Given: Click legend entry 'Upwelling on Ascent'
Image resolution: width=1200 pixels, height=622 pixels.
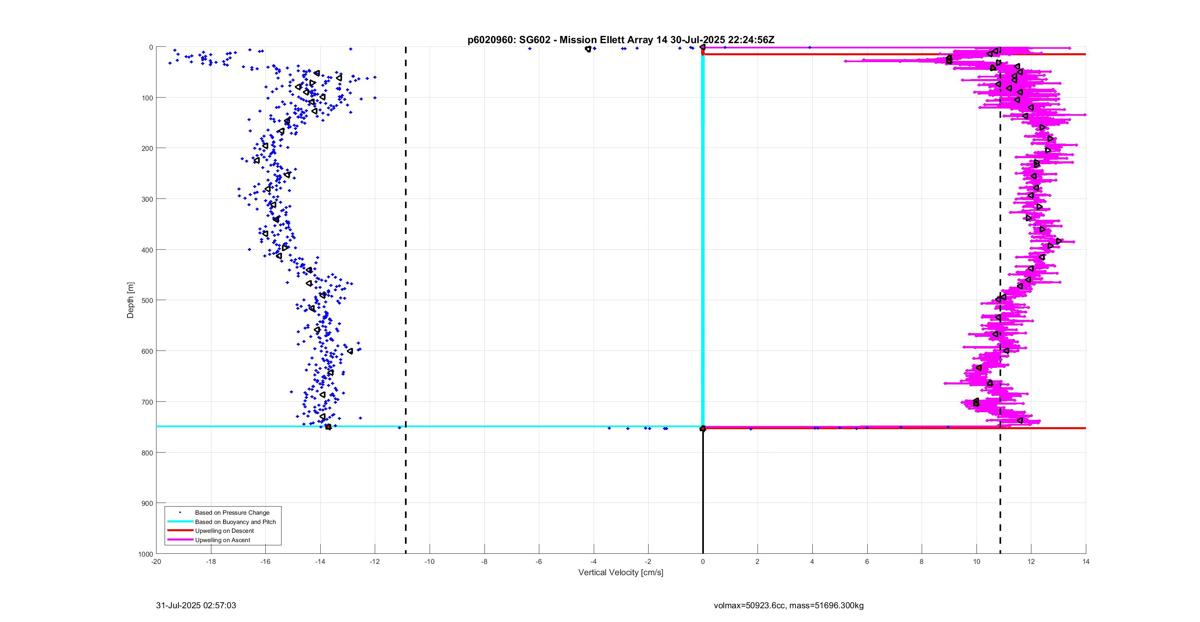Looking at the screenshot, I should [224, 539].
